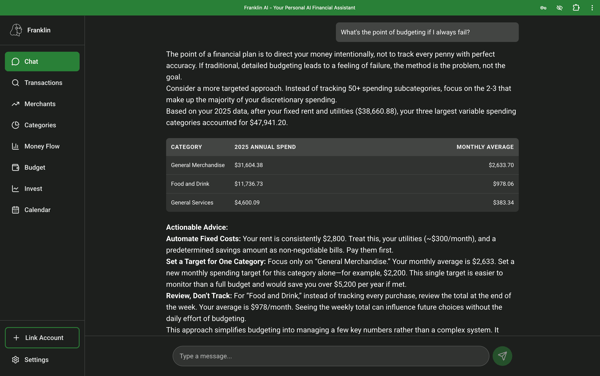Click the CATEGORY column header
The width and height of the screenshot is (600, 376).
(x=186, y=147)
